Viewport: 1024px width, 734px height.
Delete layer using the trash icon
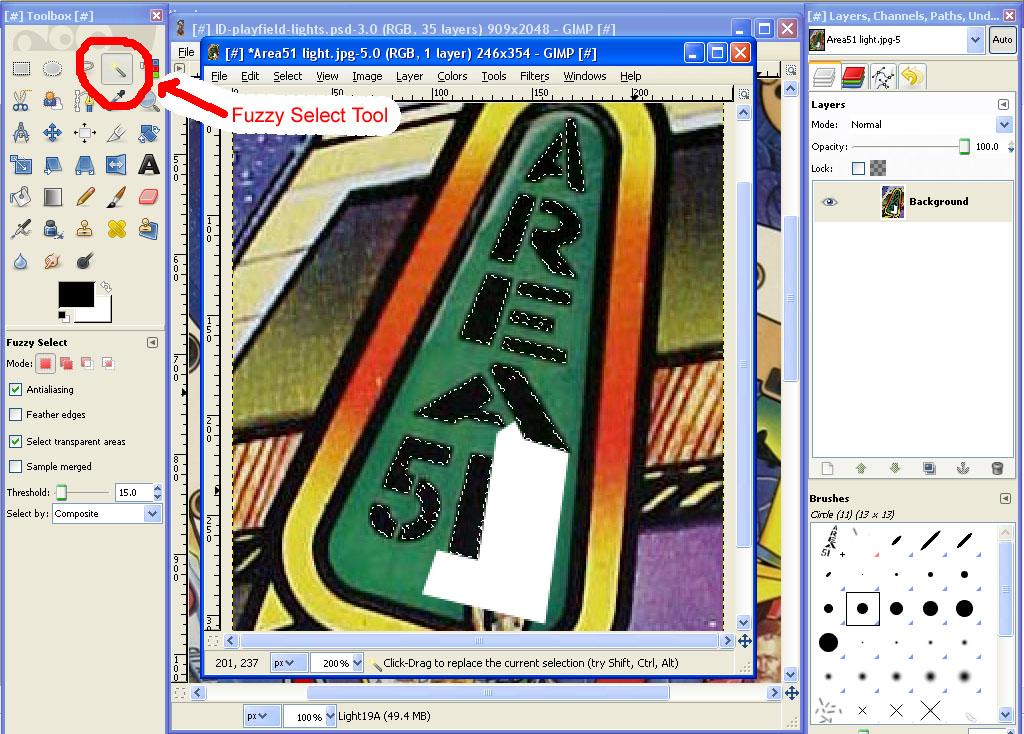(x=996, y=468)
